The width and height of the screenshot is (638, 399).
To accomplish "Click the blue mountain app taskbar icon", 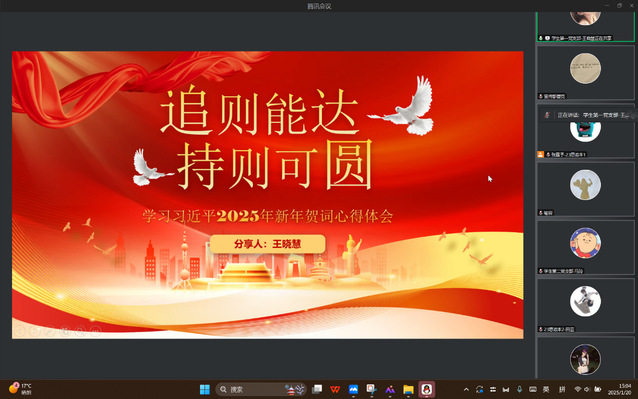I will [x=353, y=389].
